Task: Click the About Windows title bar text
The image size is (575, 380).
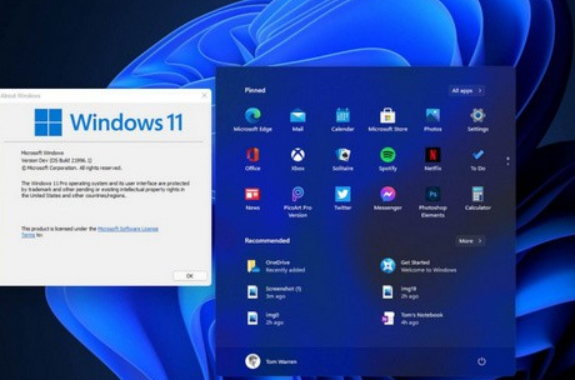Action: pyautogui.click(x=21, y=96)
